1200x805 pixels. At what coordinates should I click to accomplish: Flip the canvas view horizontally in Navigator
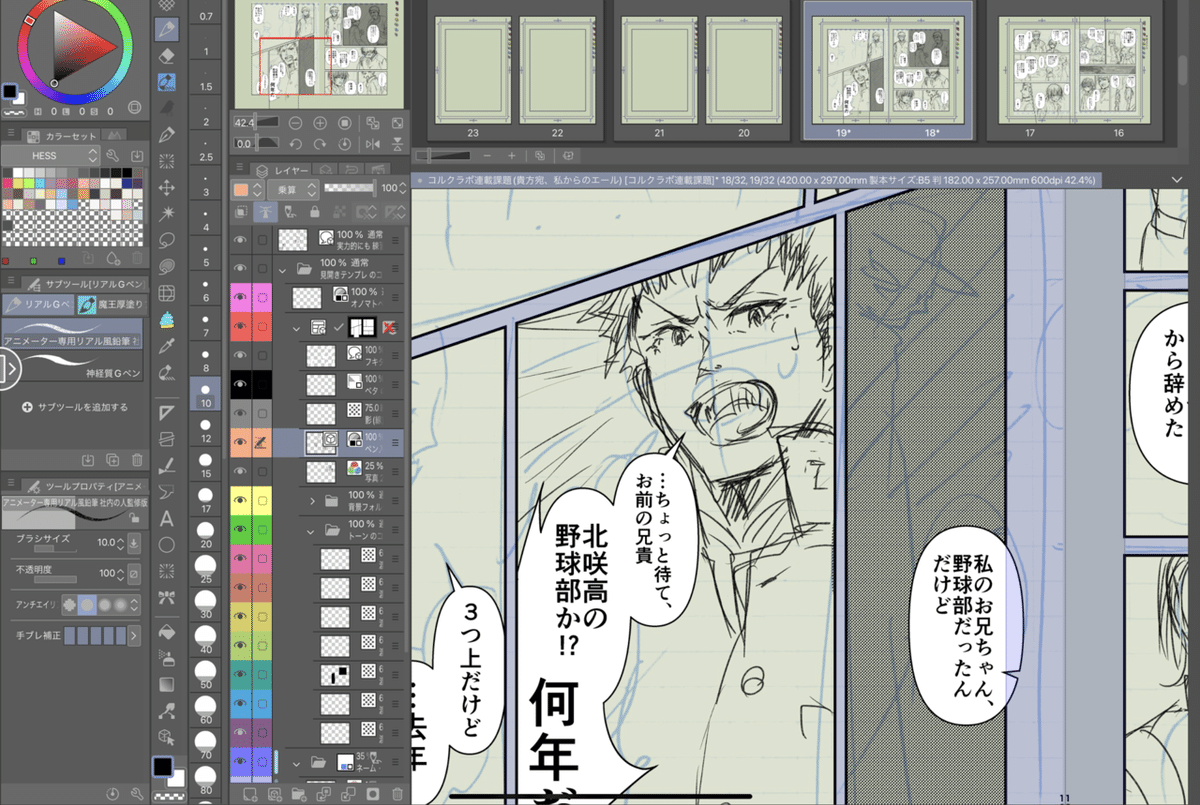point(373,144)
